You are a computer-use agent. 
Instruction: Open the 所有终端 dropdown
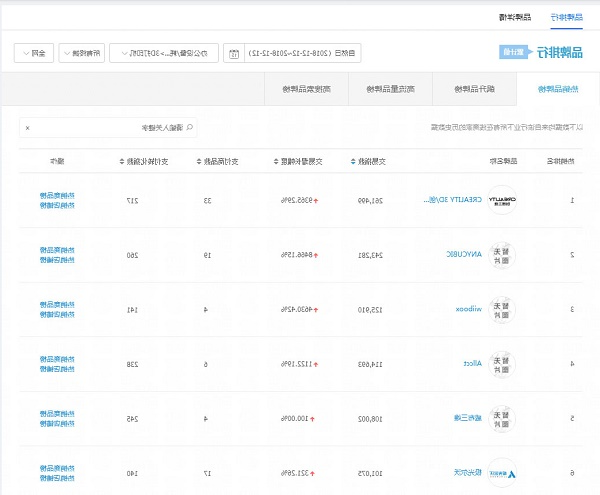click(80, 53)
